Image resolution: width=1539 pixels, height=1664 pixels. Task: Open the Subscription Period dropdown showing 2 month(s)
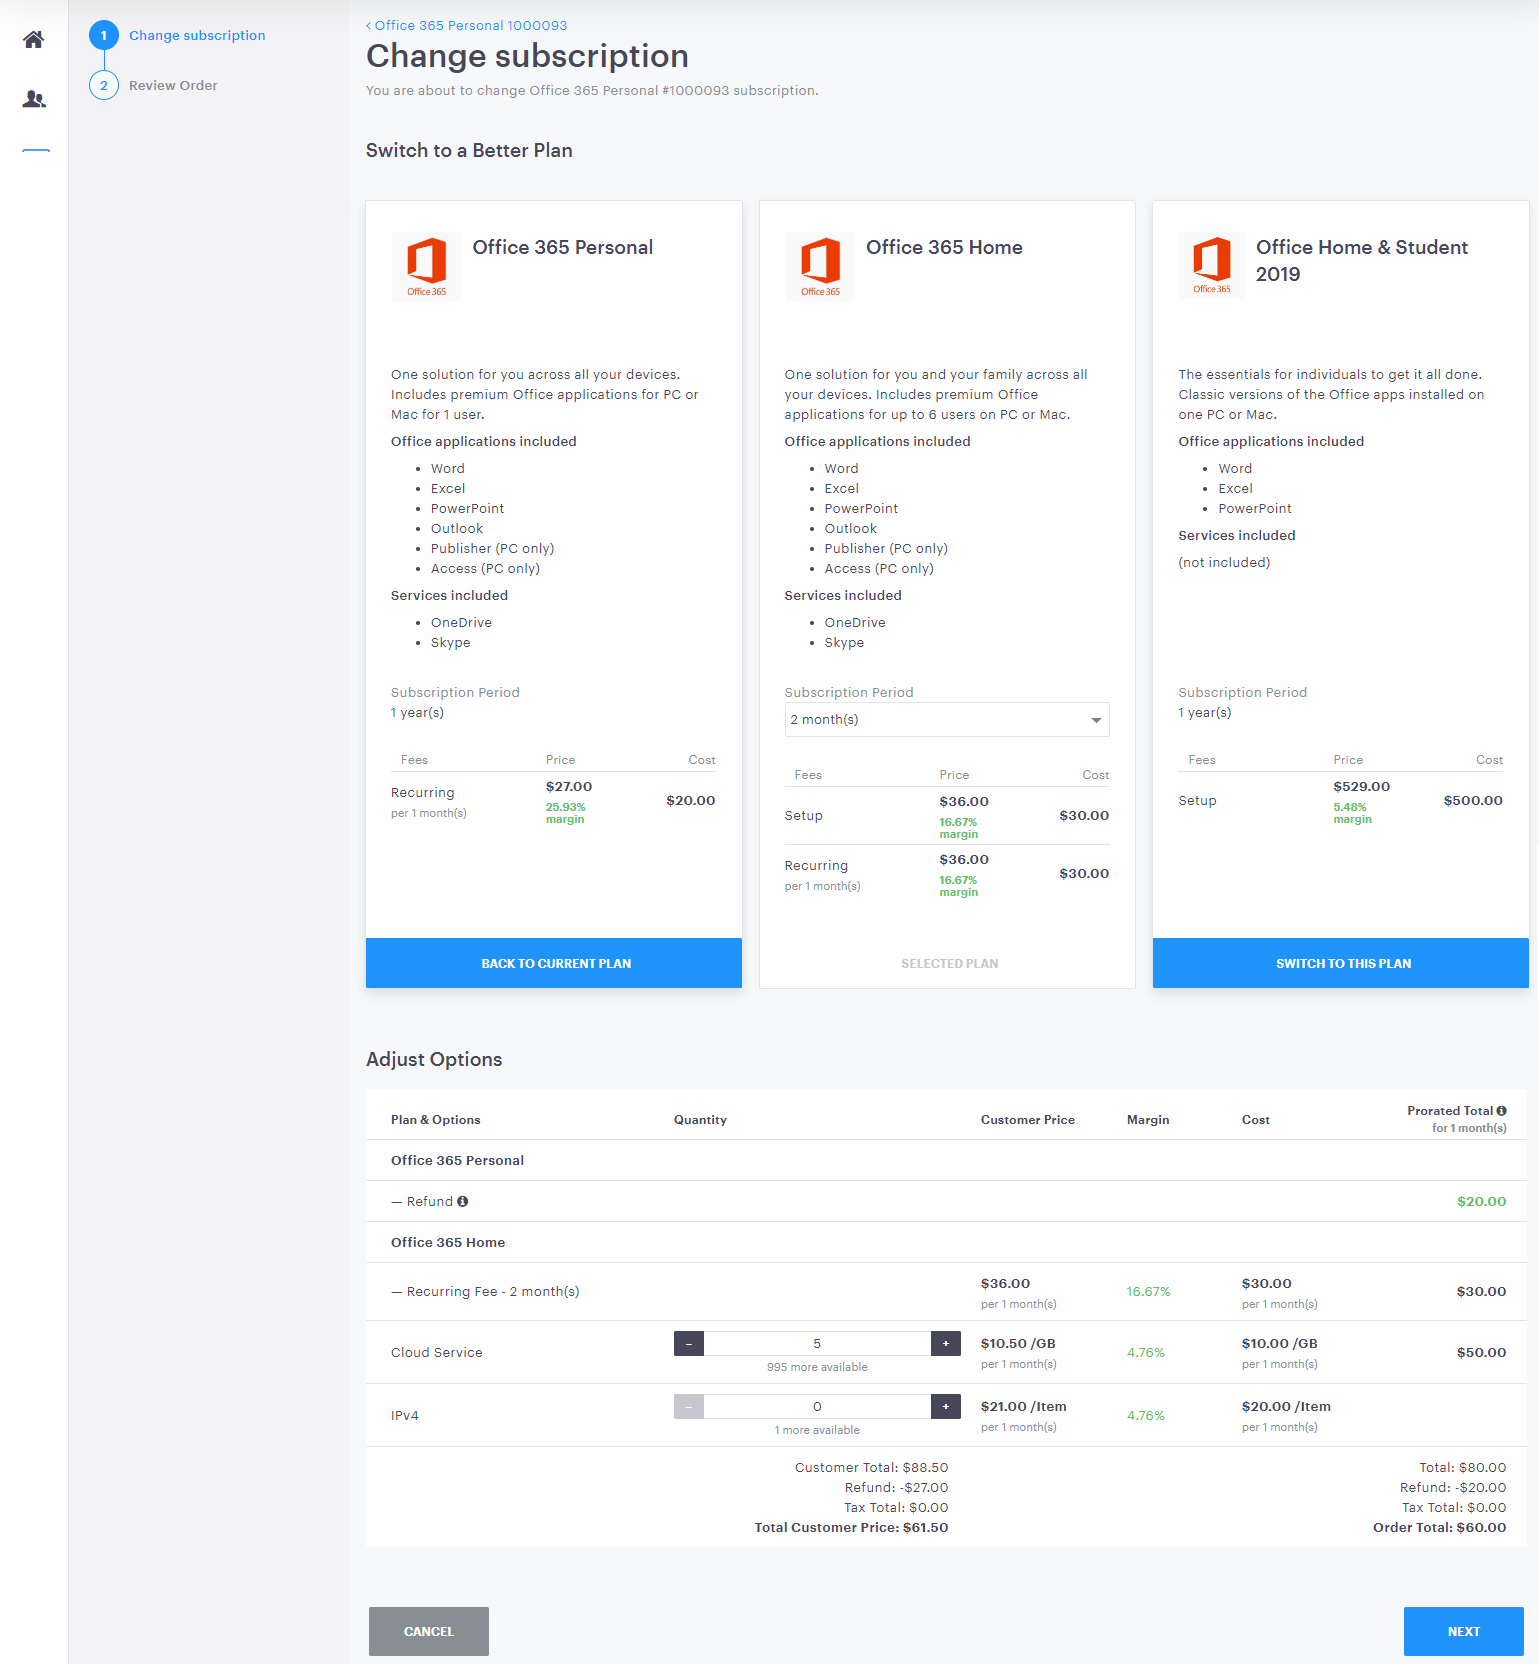coord(947,720)
